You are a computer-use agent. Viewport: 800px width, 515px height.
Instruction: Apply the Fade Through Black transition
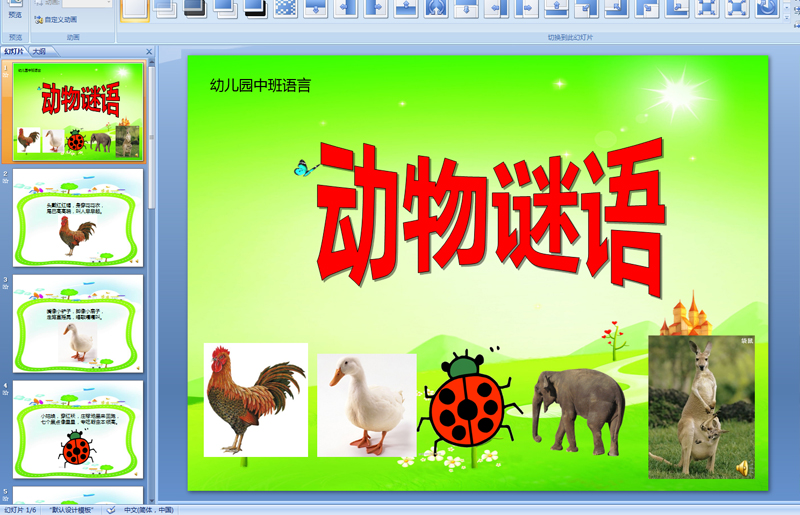pyautogui.click(x=196, y=8)
